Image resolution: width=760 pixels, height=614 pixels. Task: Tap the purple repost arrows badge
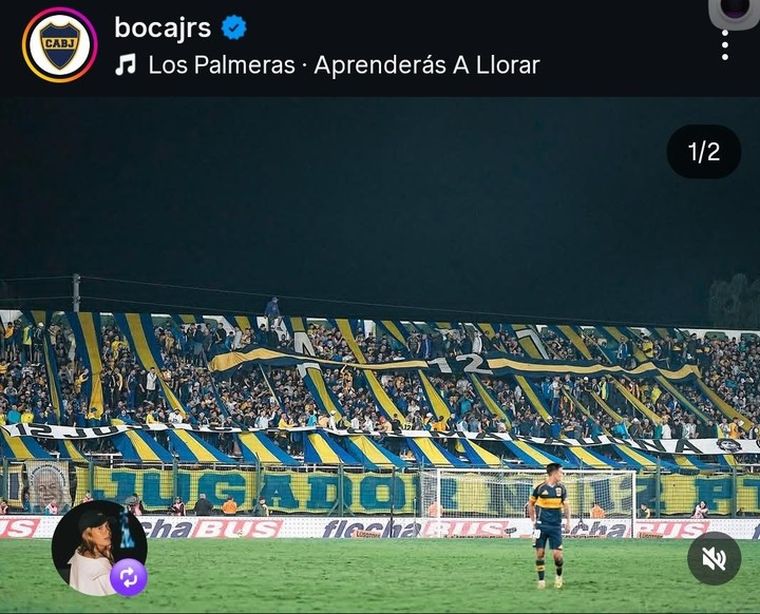pos(128,578)
